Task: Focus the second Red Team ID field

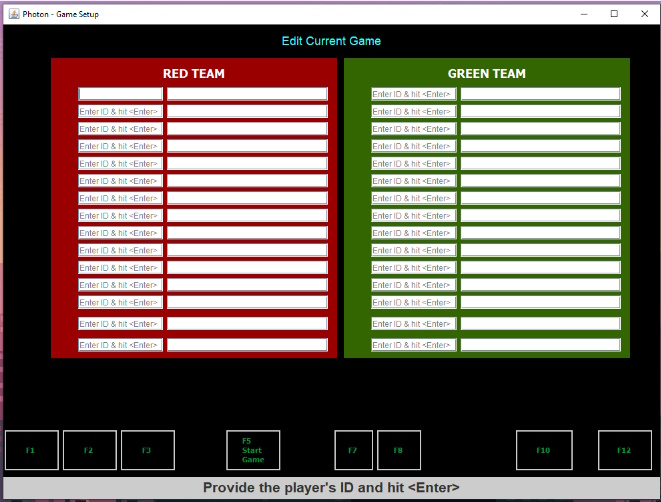Action: (121, 111)
